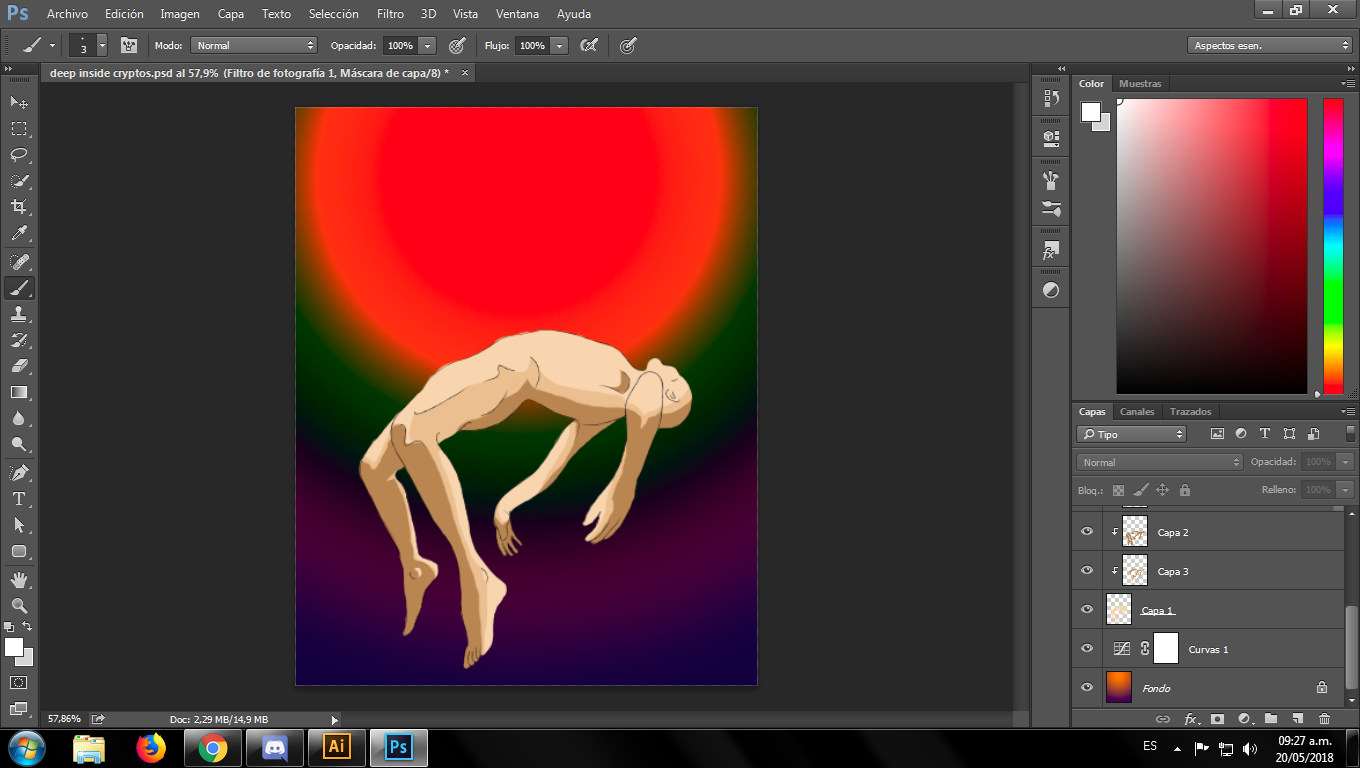Switch to the Muestras tab
This screenshot has width=1360, height=768.
[1140, 84]
